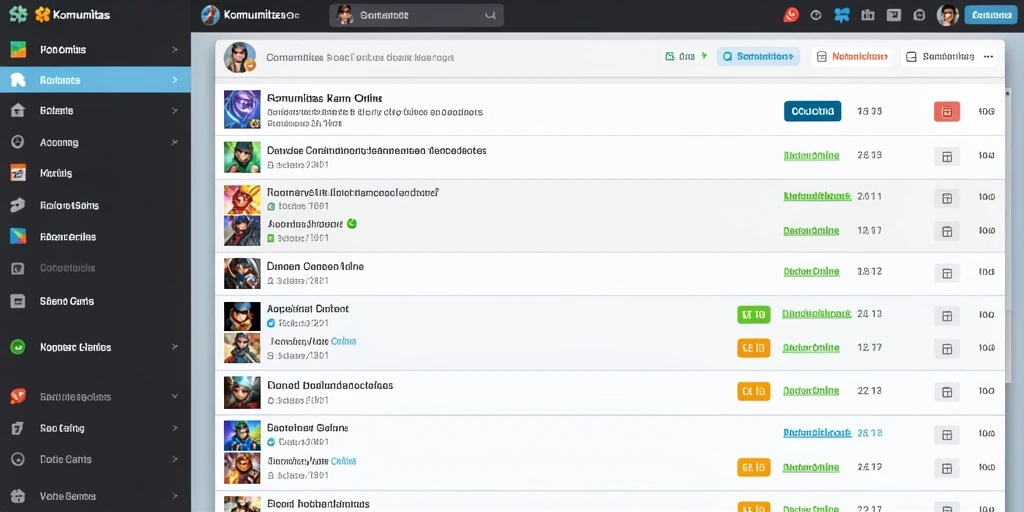Click the grid icon in Seotoinet Gelnre row
This screenshot has height=512, width=1024.
pos(947,434)
